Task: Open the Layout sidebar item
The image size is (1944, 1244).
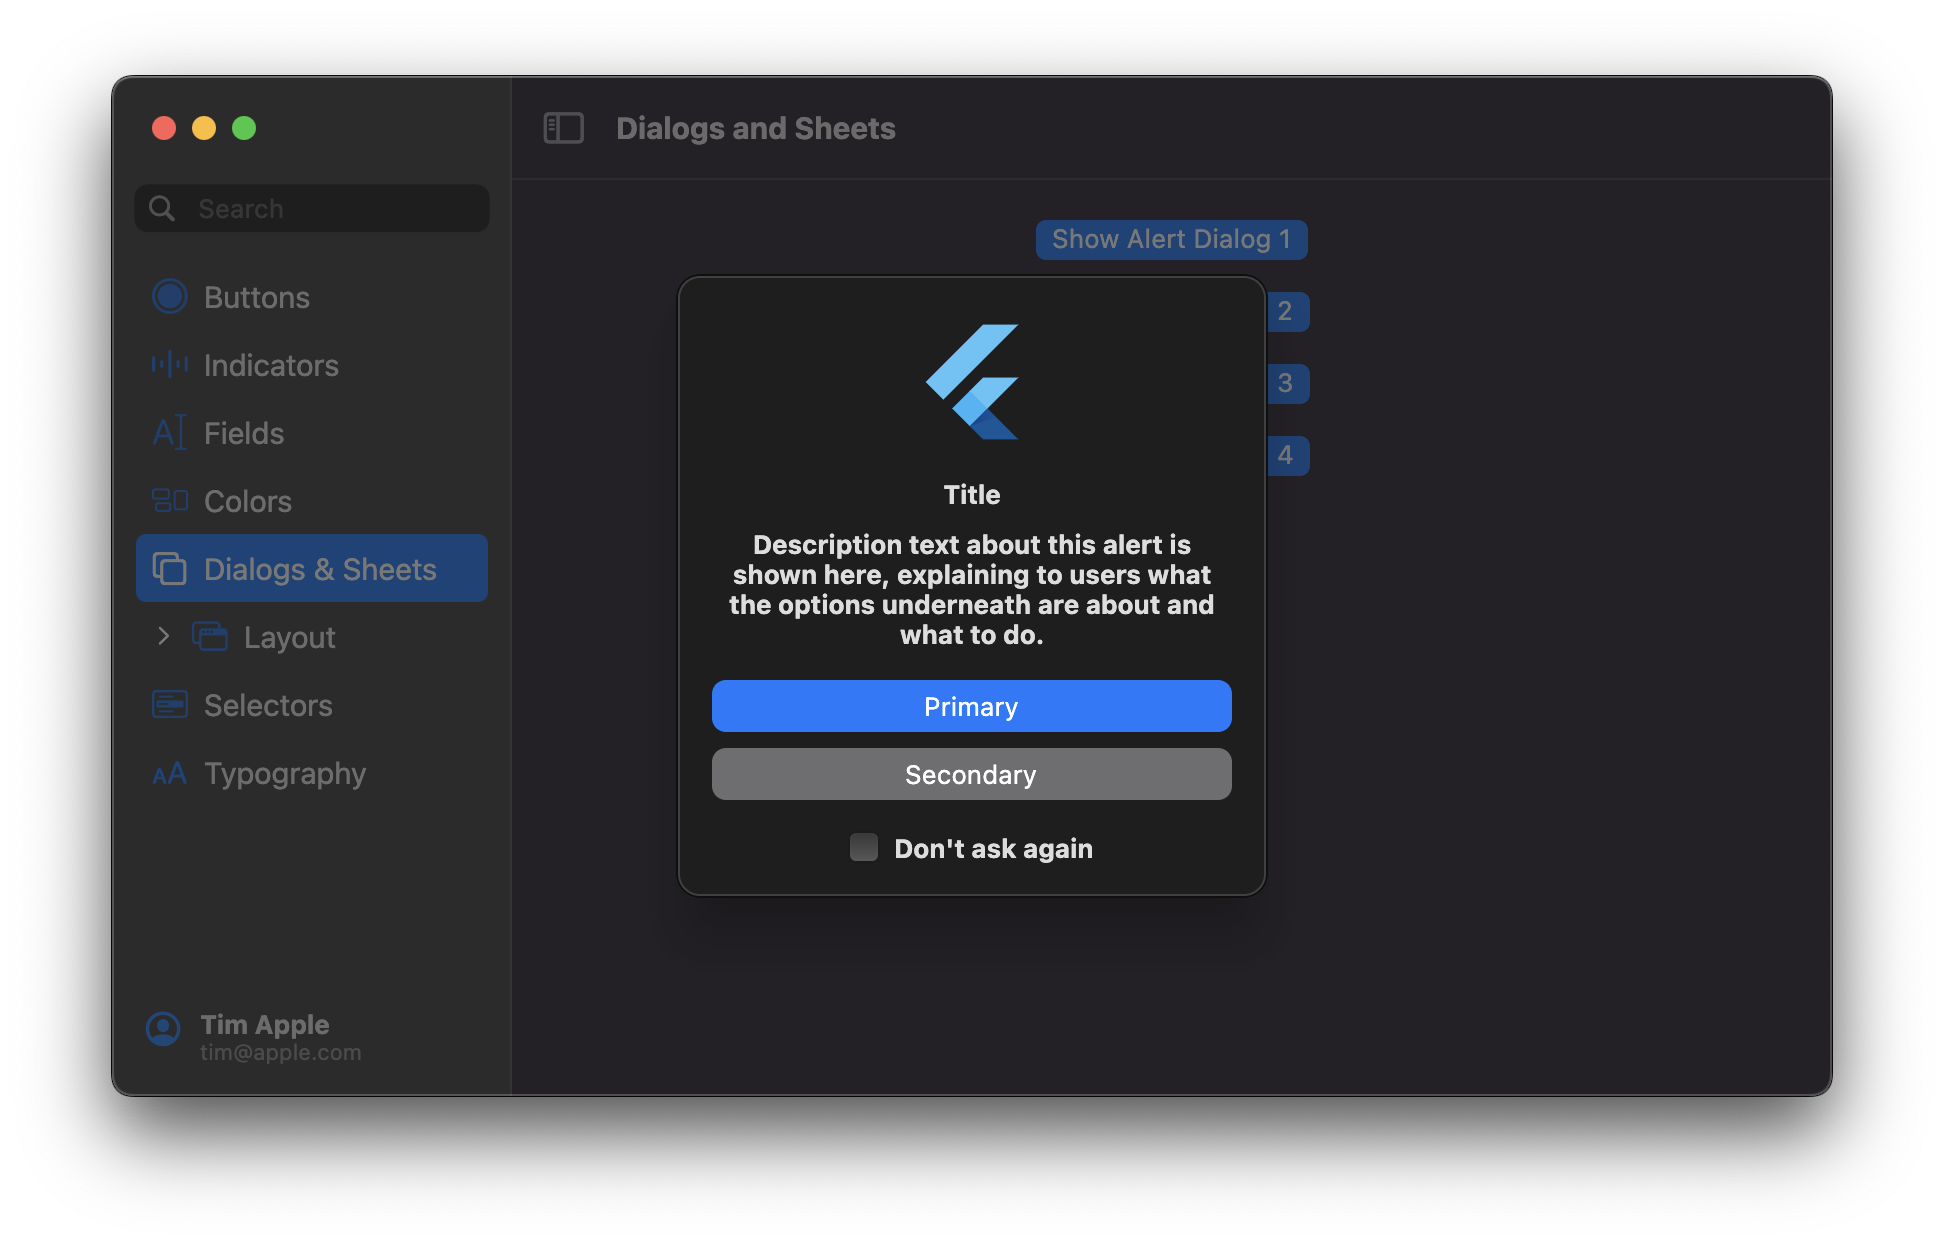Action: point(289,637)
